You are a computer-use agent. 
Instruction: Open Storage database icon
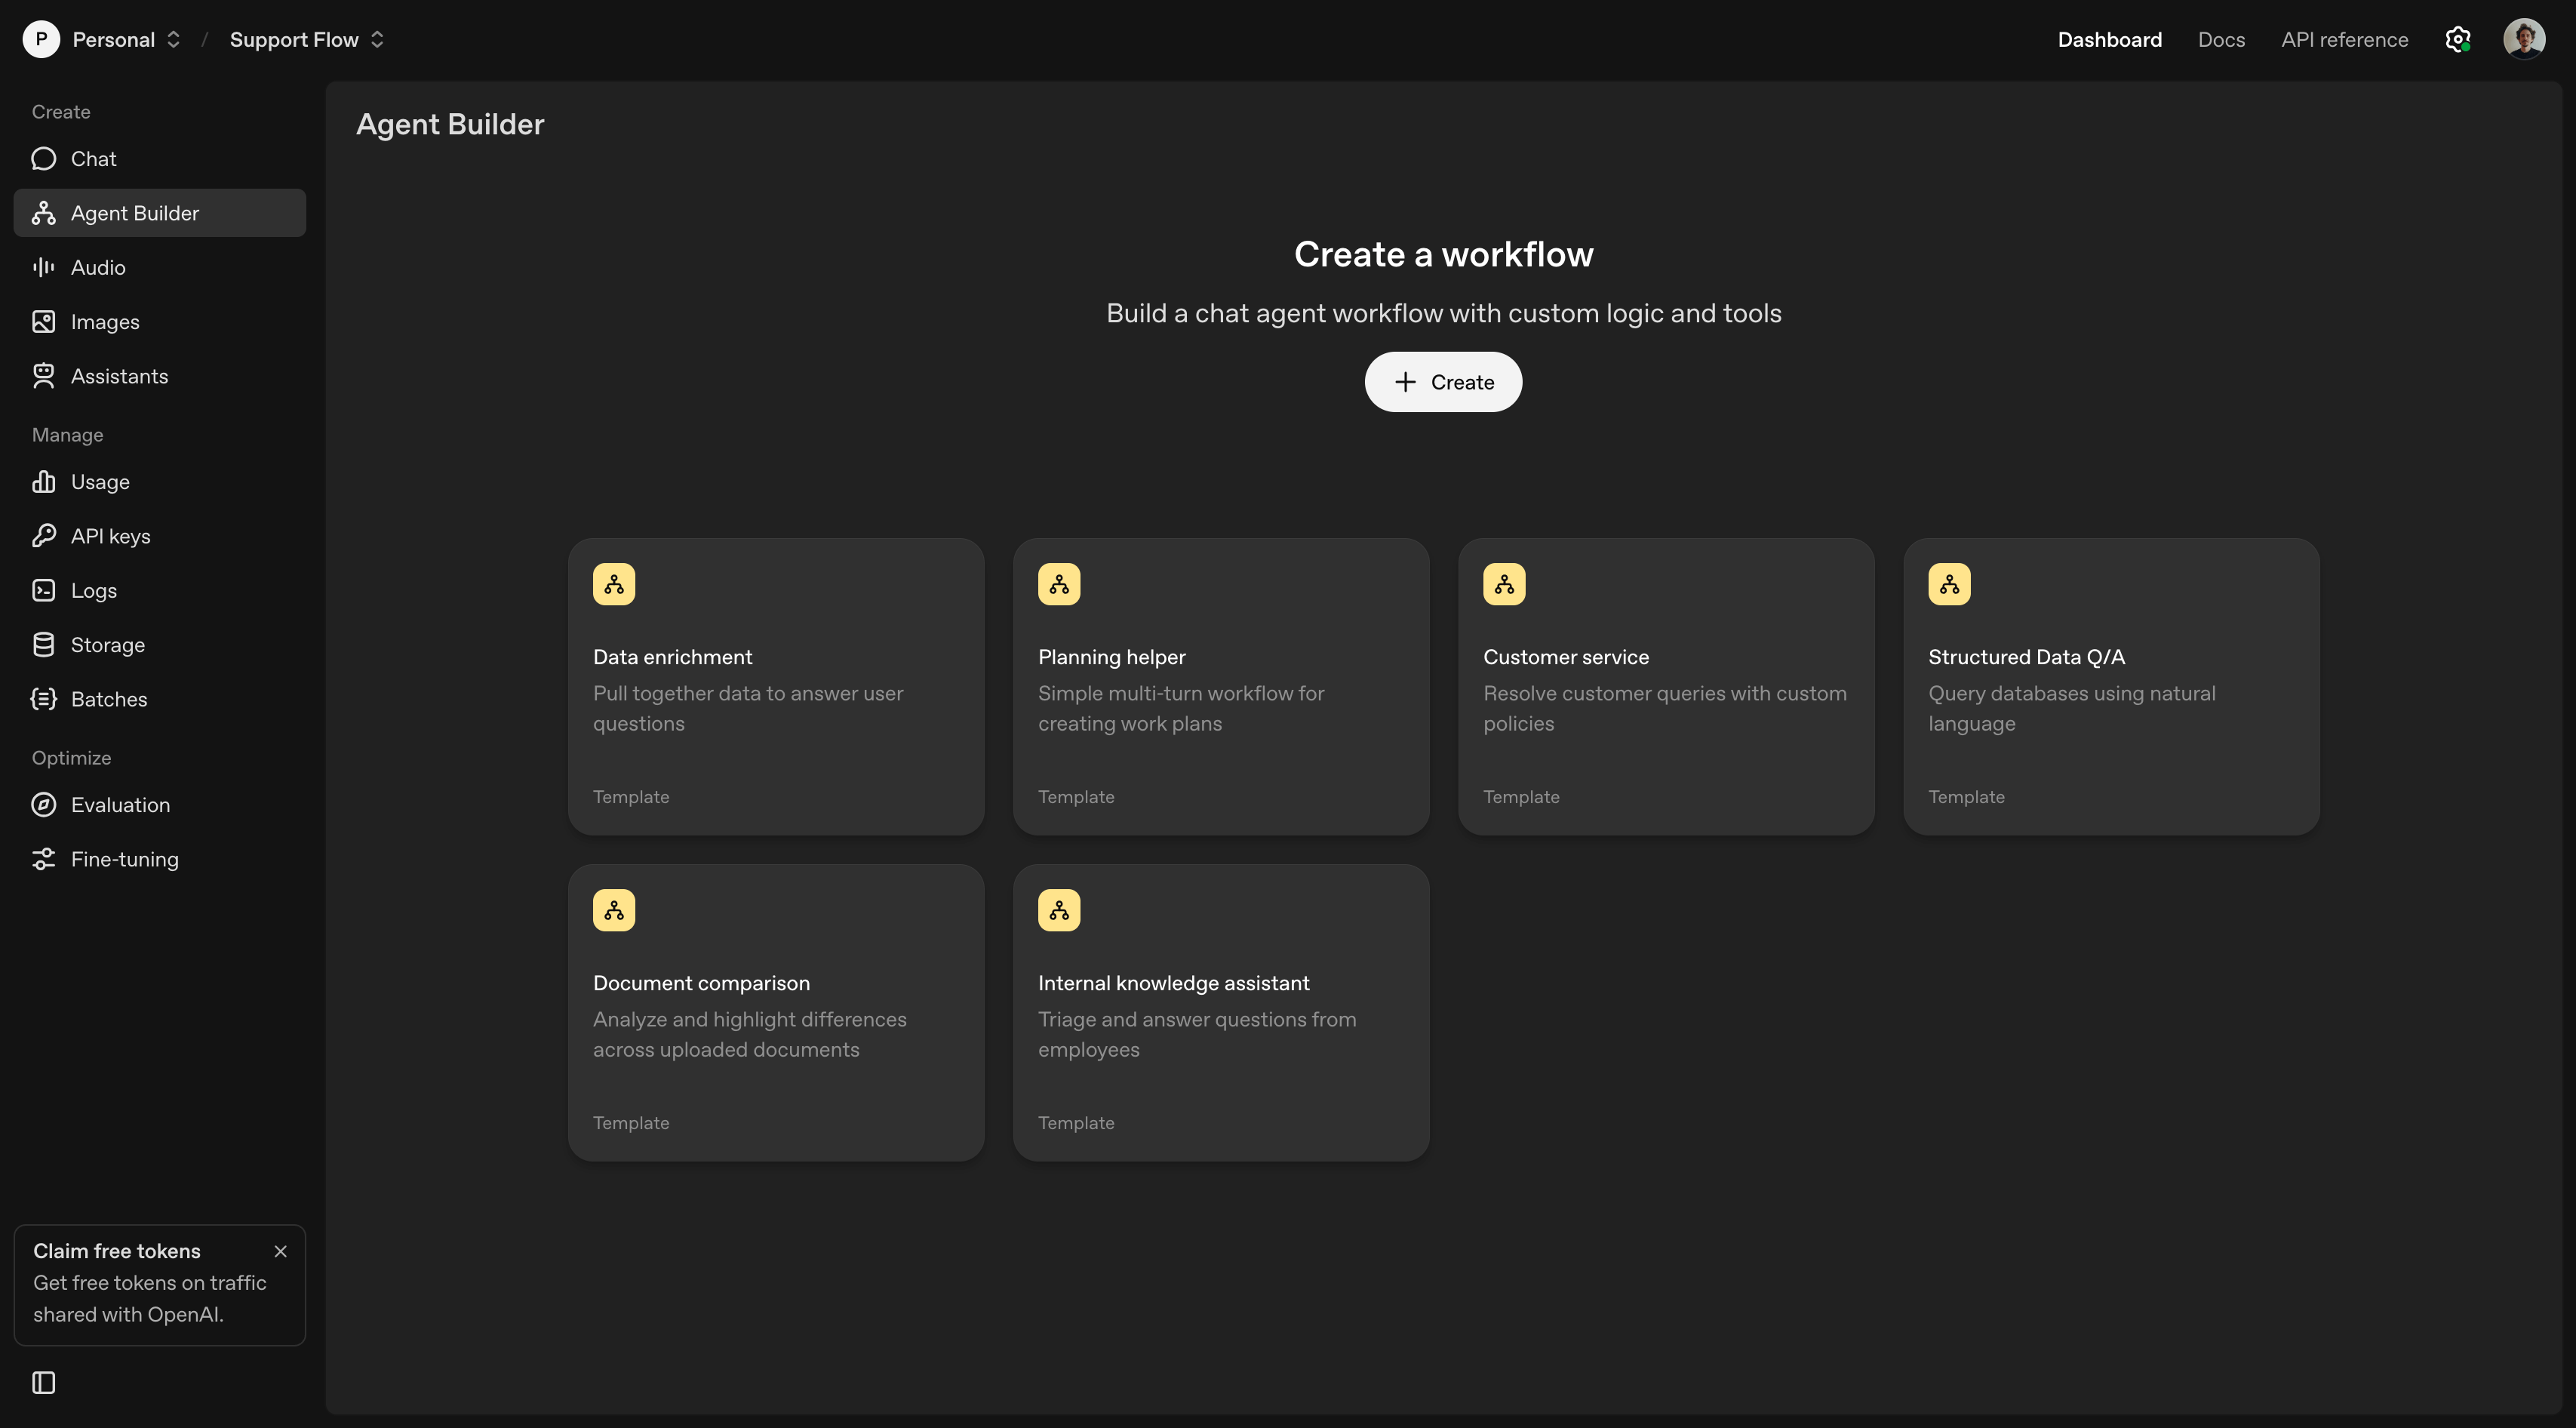(43, 645)
